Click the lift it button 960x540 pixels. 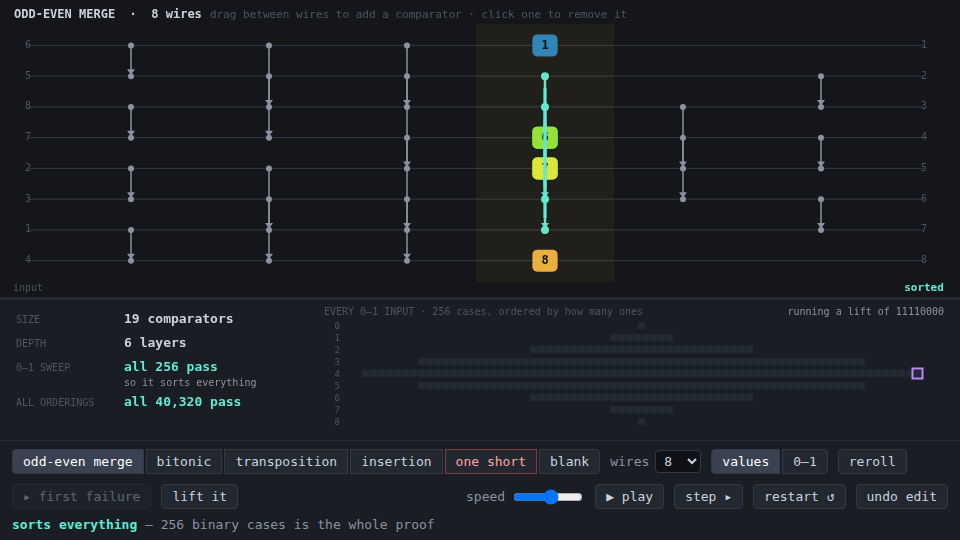pyautogui.click(x=200, y=497)
